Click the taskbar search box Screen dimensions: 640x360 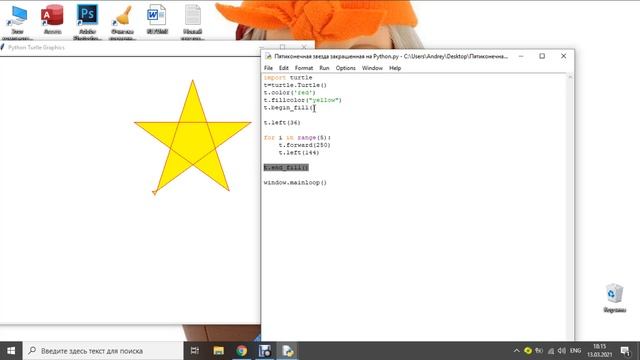coord(102,351)
